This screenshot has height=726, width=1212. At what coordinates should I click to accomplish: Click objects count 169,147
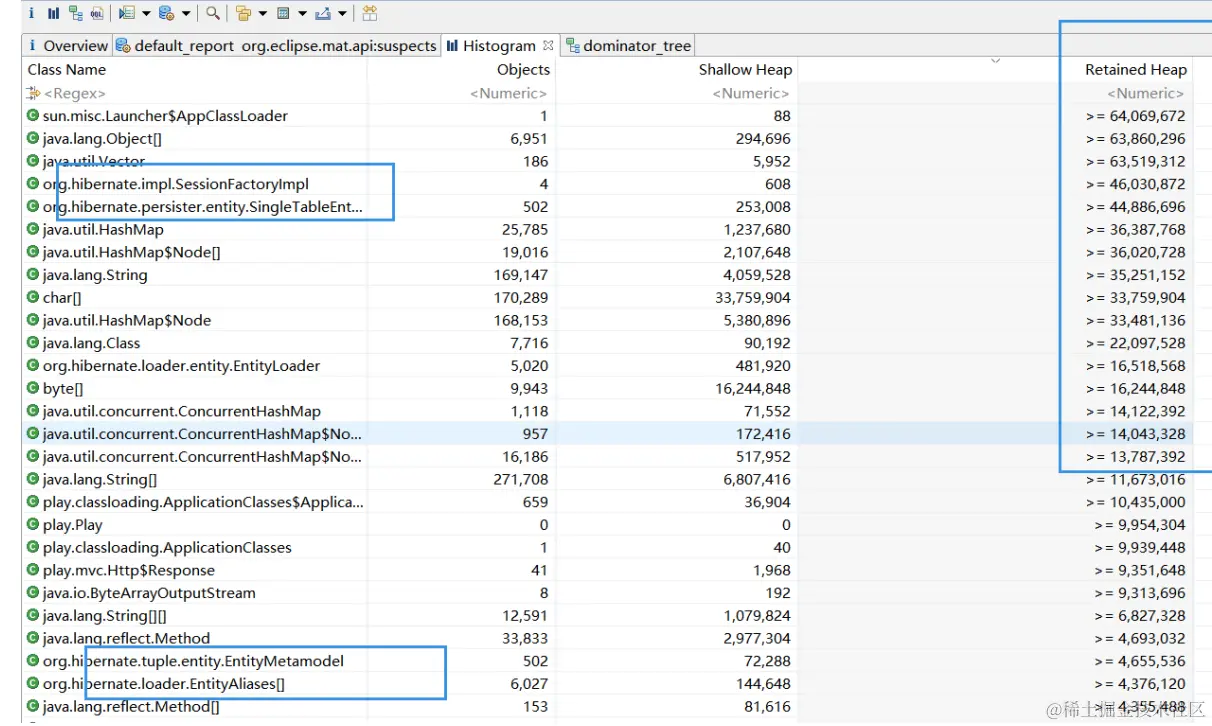520,275
